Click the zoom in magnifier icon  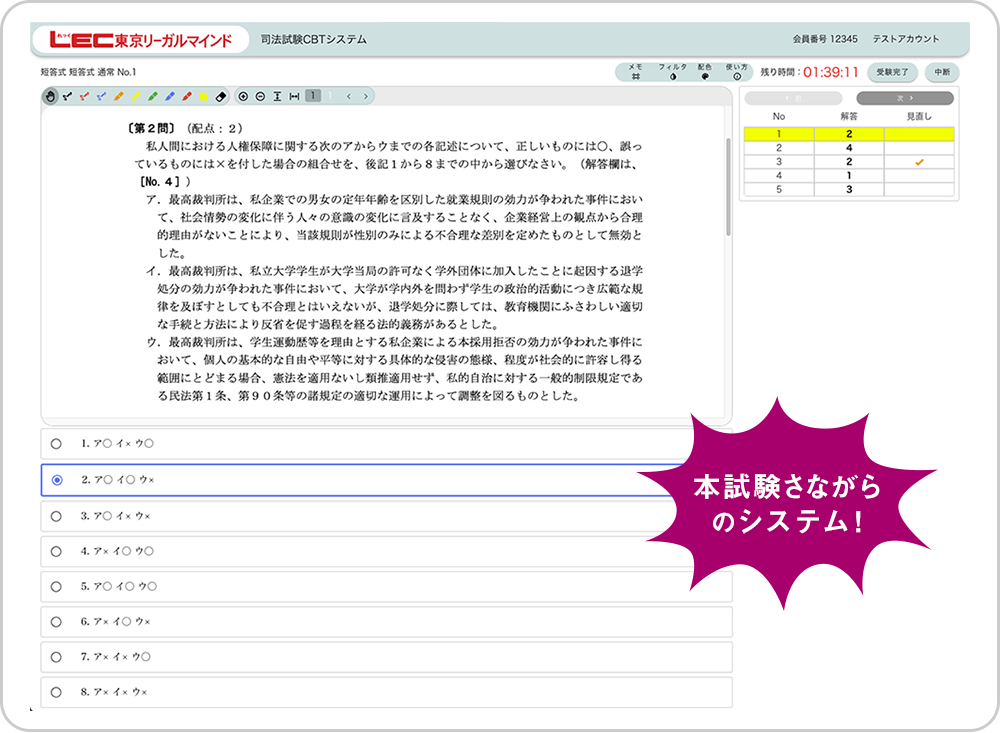(244, 96)
